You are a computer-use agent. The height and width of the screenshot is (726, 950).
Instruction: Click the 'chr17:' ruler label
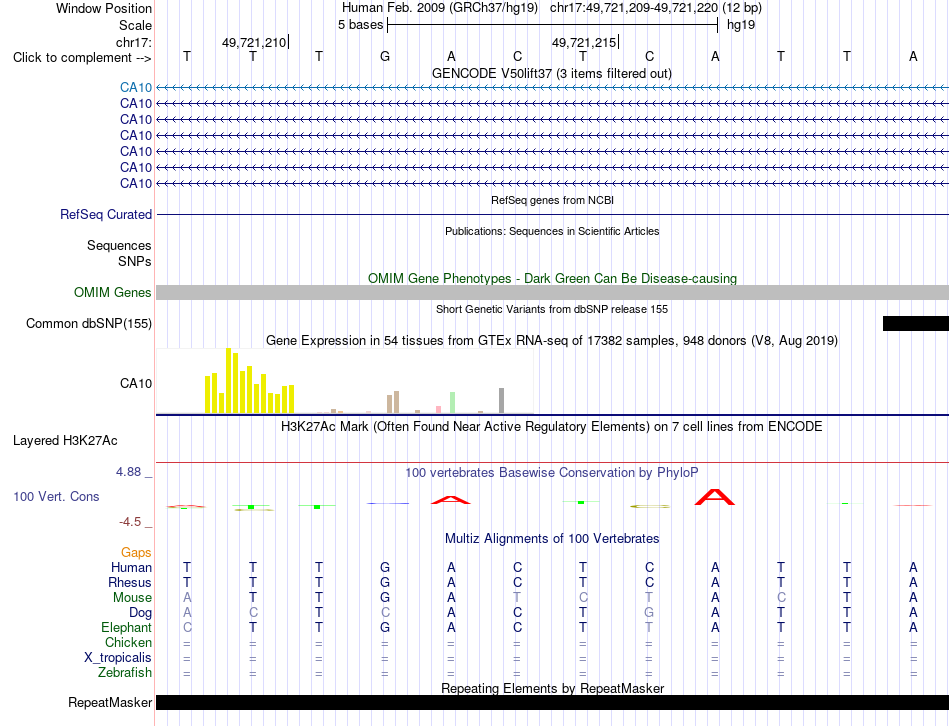coord(134,42)
